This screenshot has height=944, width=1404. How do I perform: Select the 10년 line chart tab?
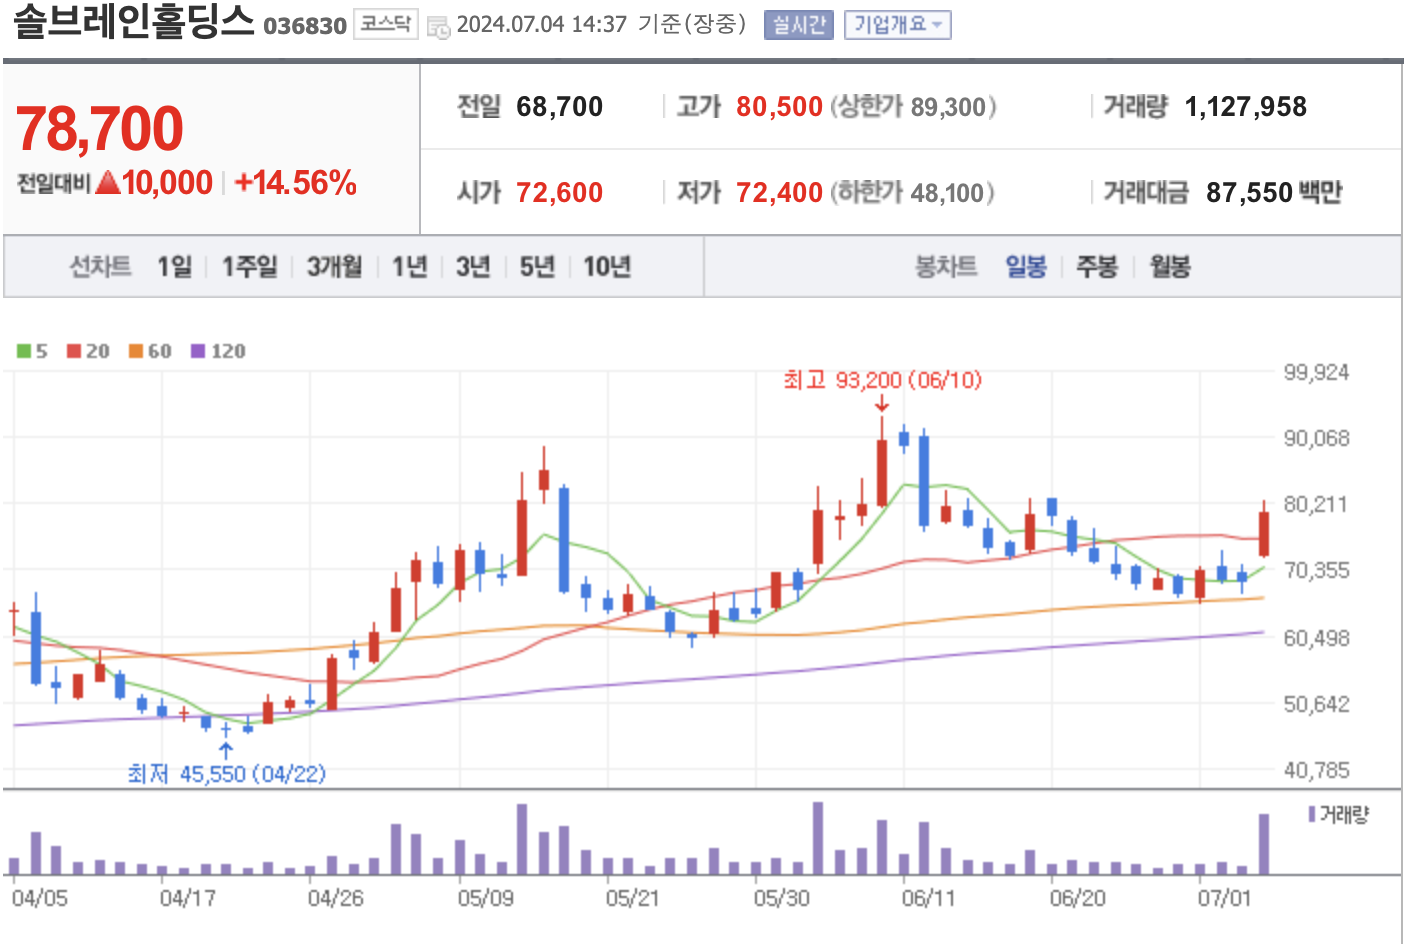pyautogui.click(x=607, y=267)
